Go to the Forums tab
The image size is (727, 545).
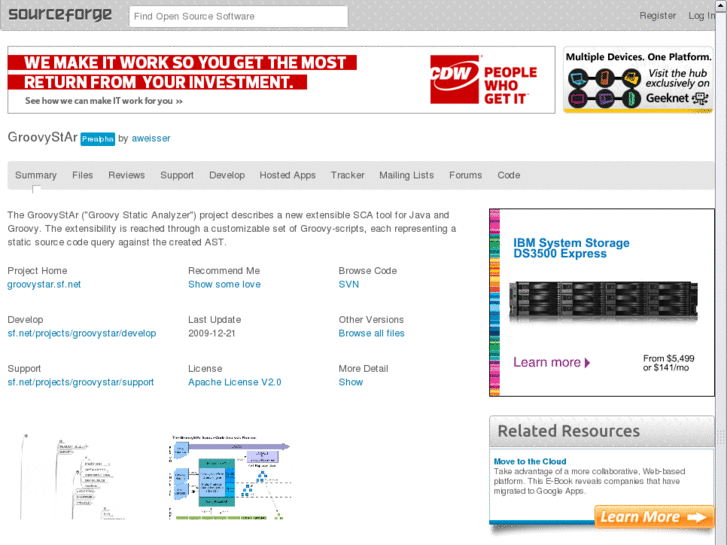[466, 175]
